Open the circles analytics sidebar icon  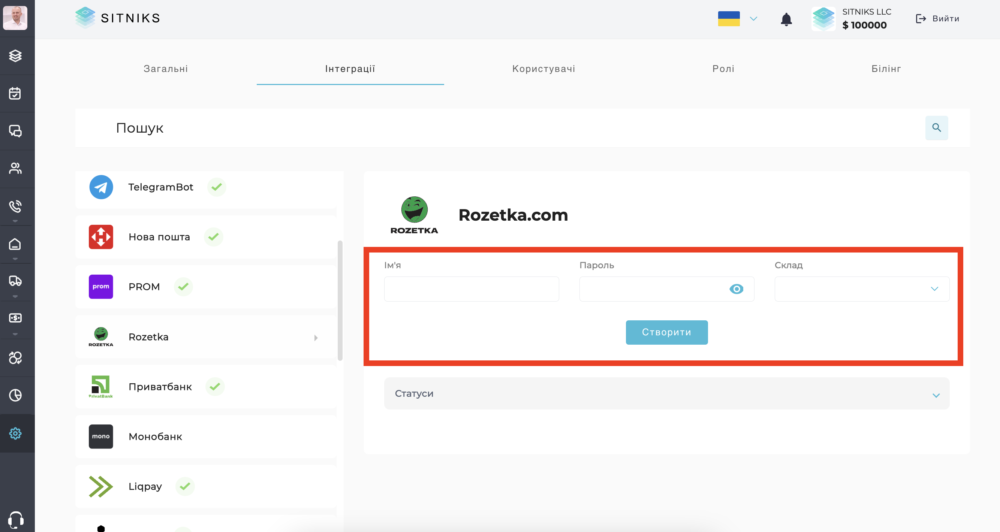tap(15, 358)
